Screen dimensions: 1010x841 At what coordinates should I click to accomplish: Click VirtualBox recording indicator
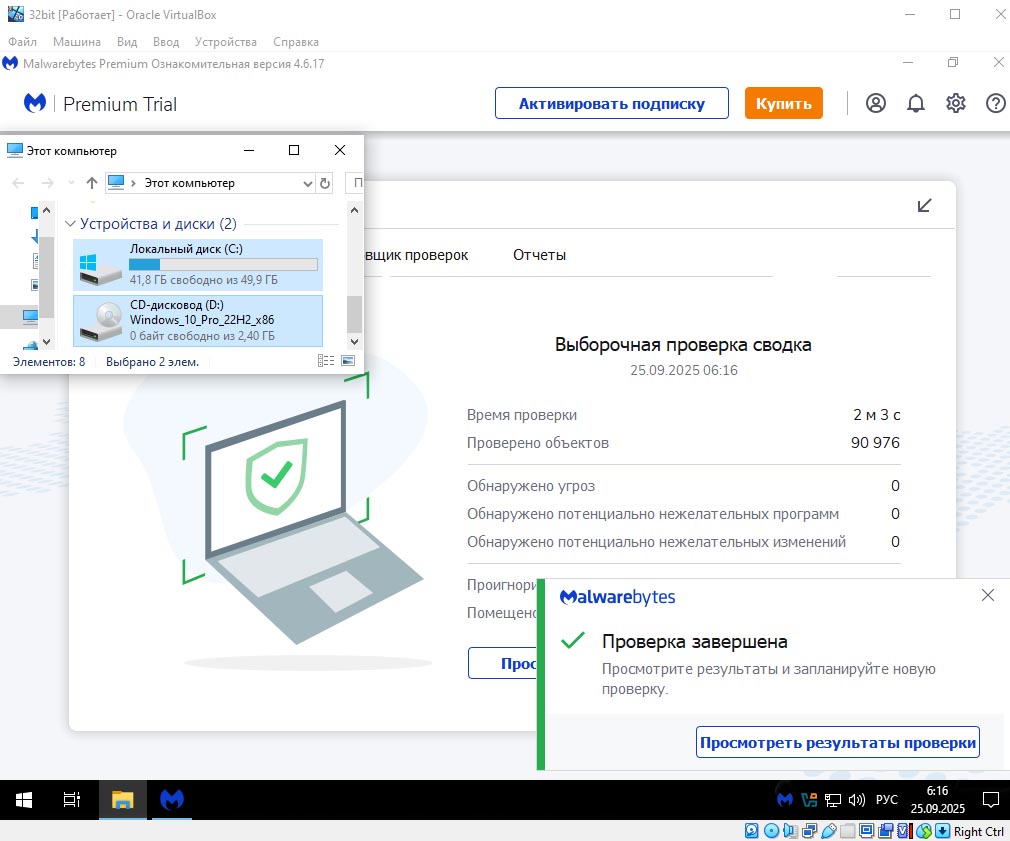[x=886, y=831]
